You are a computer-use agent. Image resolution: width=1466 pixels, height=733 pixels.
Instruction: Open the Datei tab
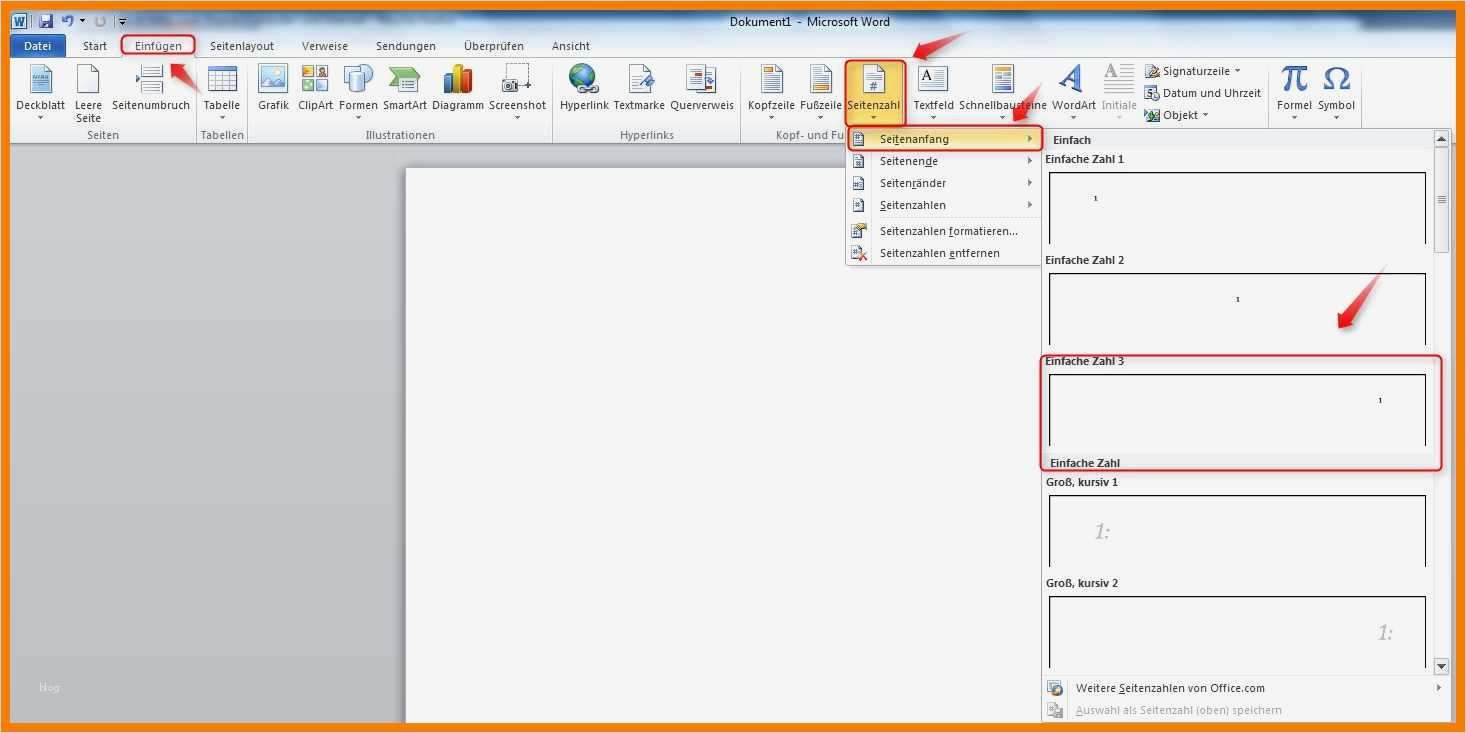click(38, 46)
